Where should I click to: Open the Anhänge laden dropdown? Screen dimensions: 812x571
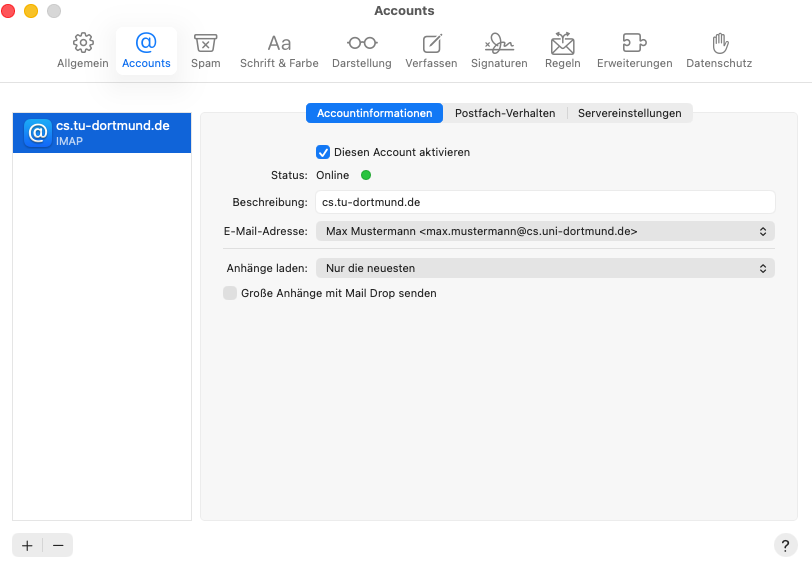click(545, 268)
